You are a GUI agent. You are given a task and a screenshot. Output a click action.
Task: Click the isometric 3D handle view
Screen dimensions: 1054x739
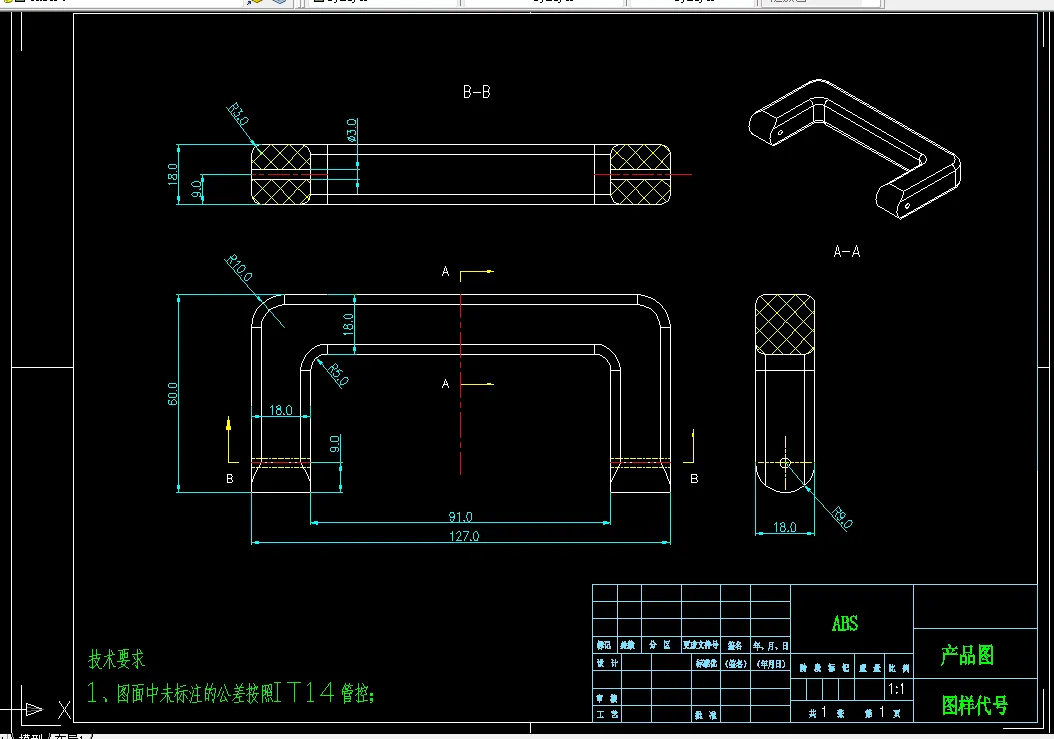click(x=855, y=149)
